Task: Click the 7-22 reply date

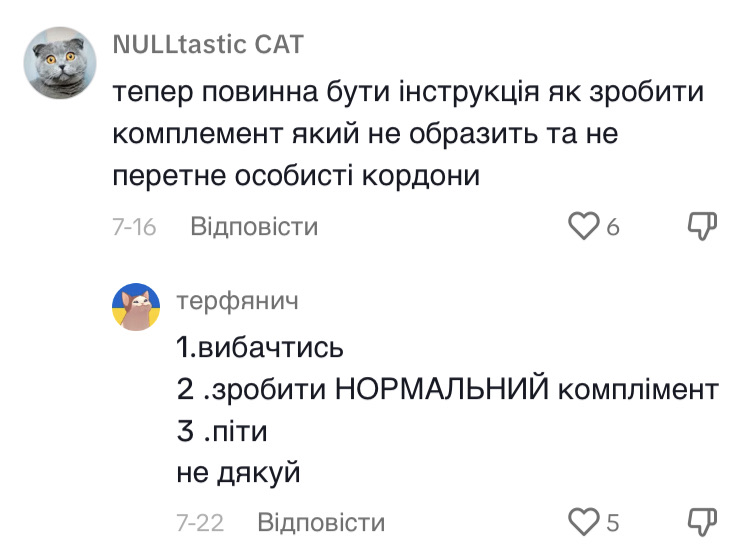Action: tap(200, 523)
